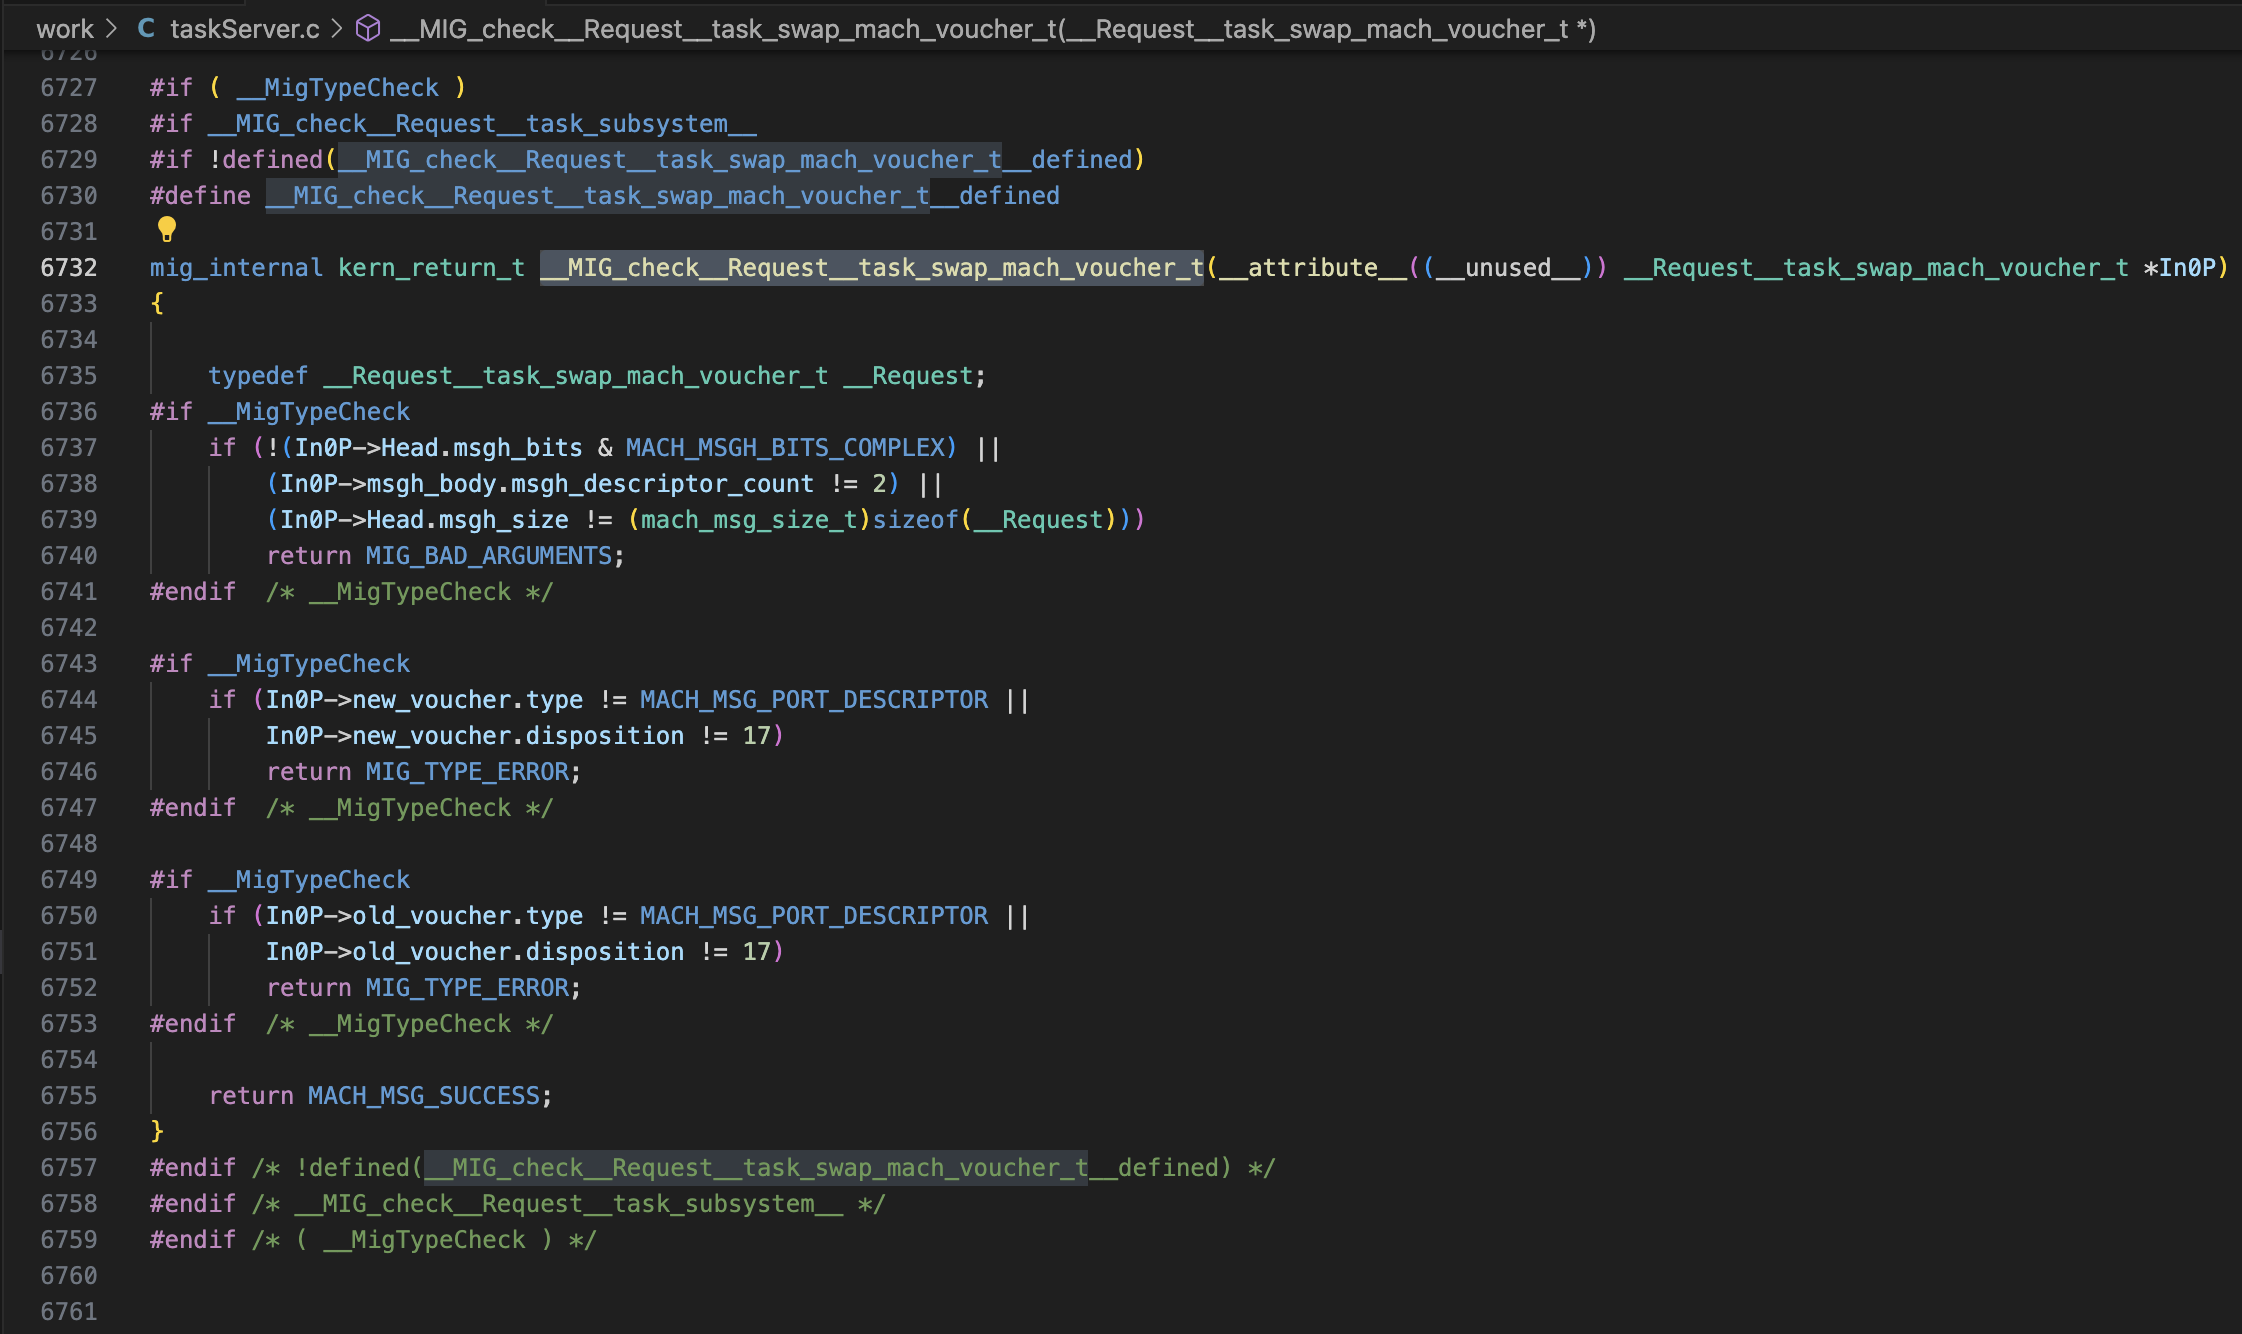Click the cube symbol icon in breadcrumbs
The width and height of the screenshot is (2242, 1334).
(368, 29)
